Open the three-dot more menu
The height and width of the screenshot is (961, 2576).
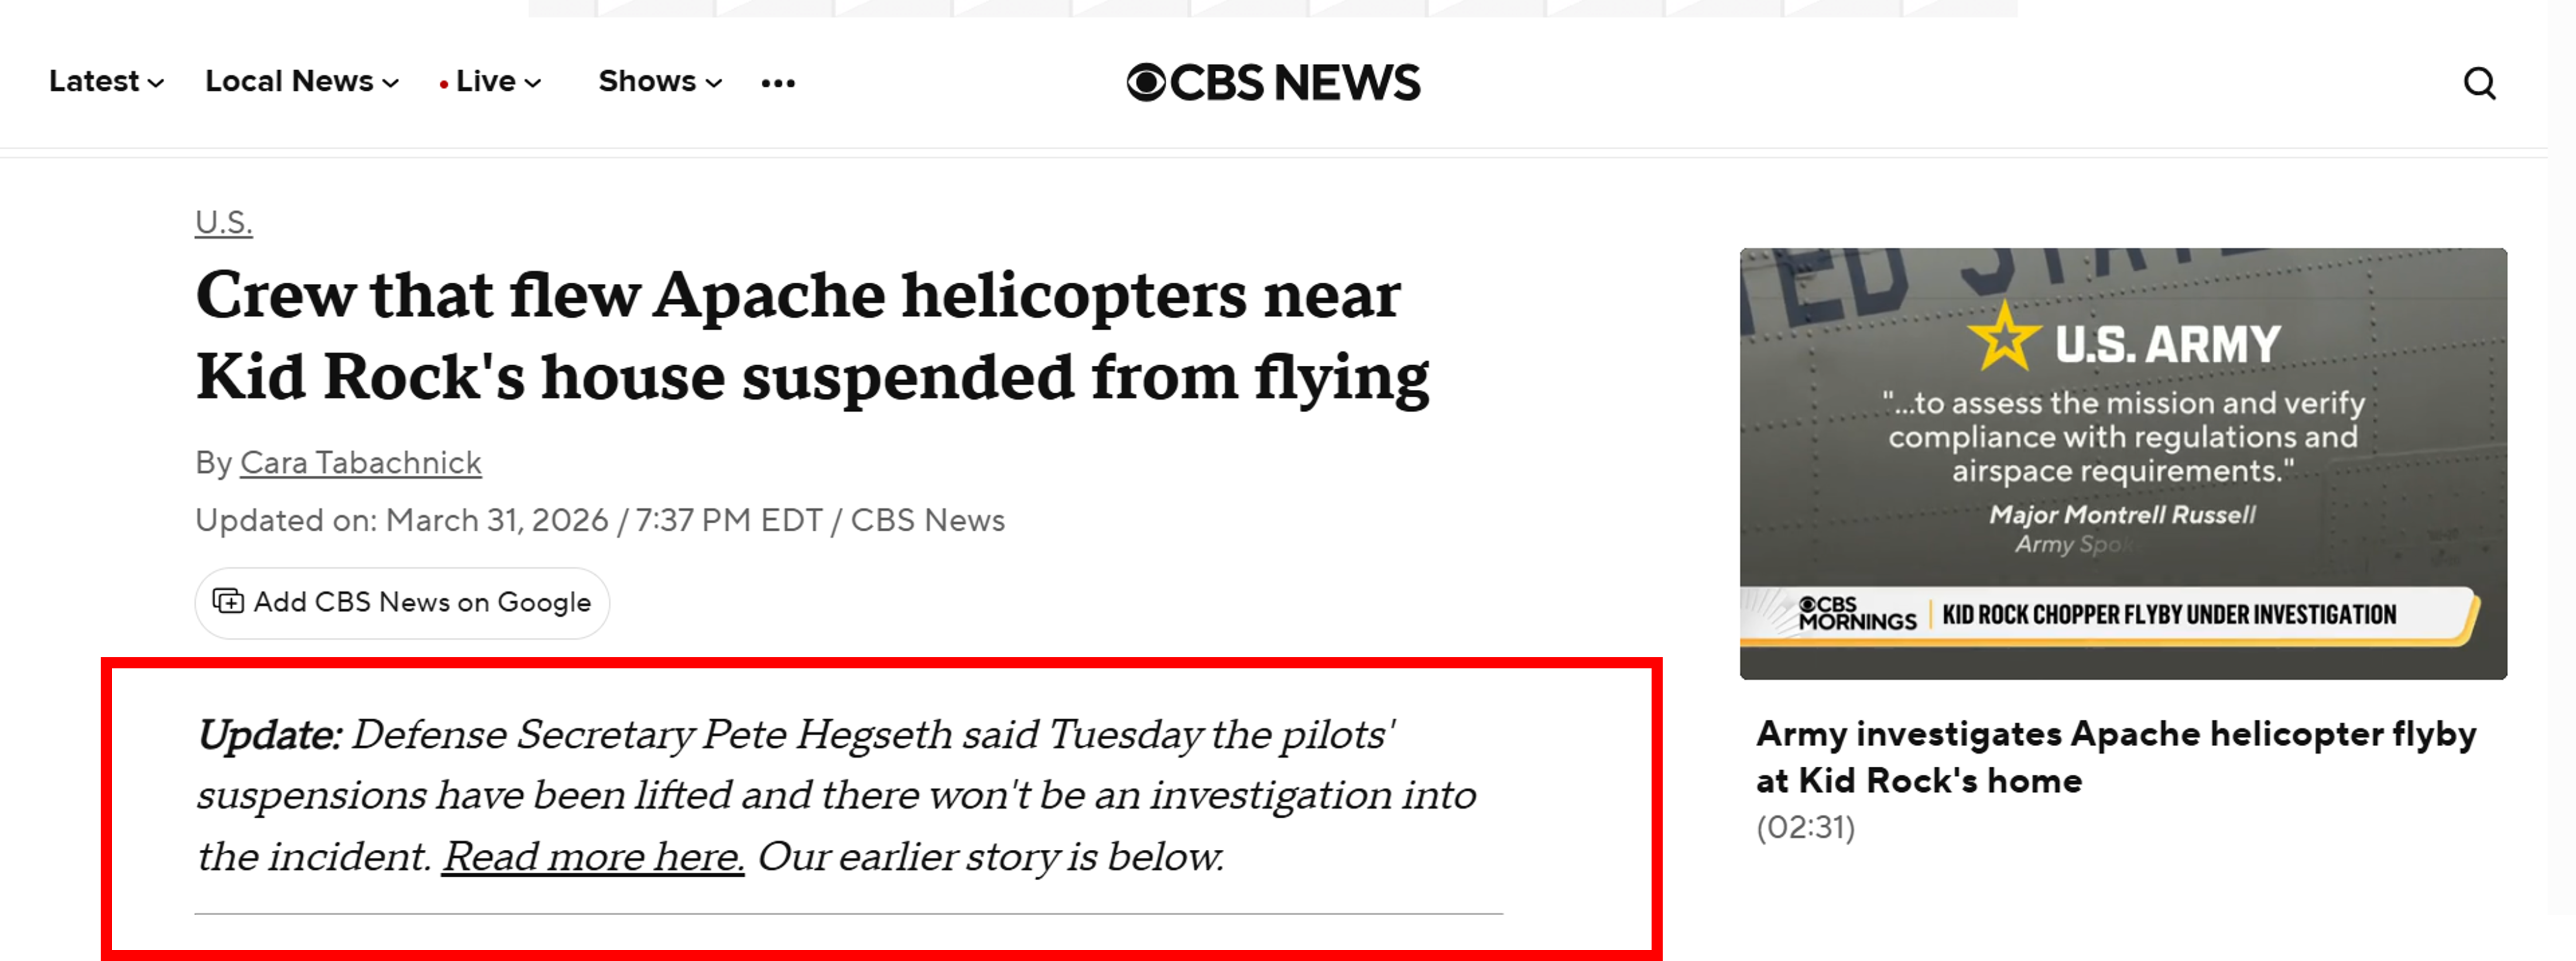click(x=778, y=83)
